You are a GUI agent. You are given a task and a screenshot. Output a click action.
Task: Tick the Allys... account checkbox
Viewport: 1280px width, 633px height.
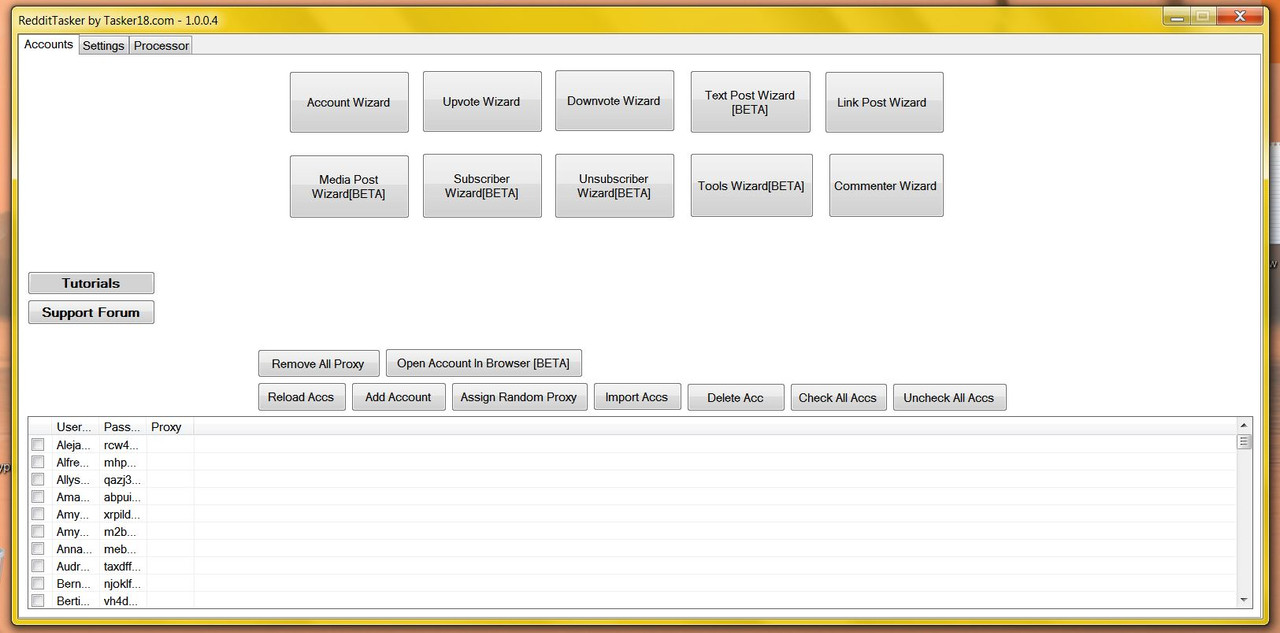pos(38,480)
